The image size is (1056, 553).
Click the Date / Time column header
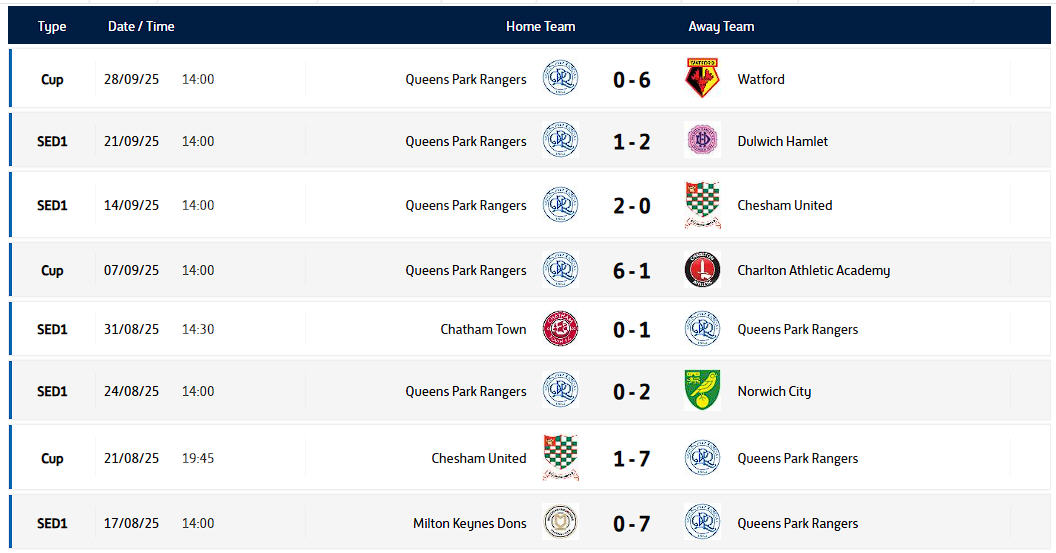tap(141, 26)
